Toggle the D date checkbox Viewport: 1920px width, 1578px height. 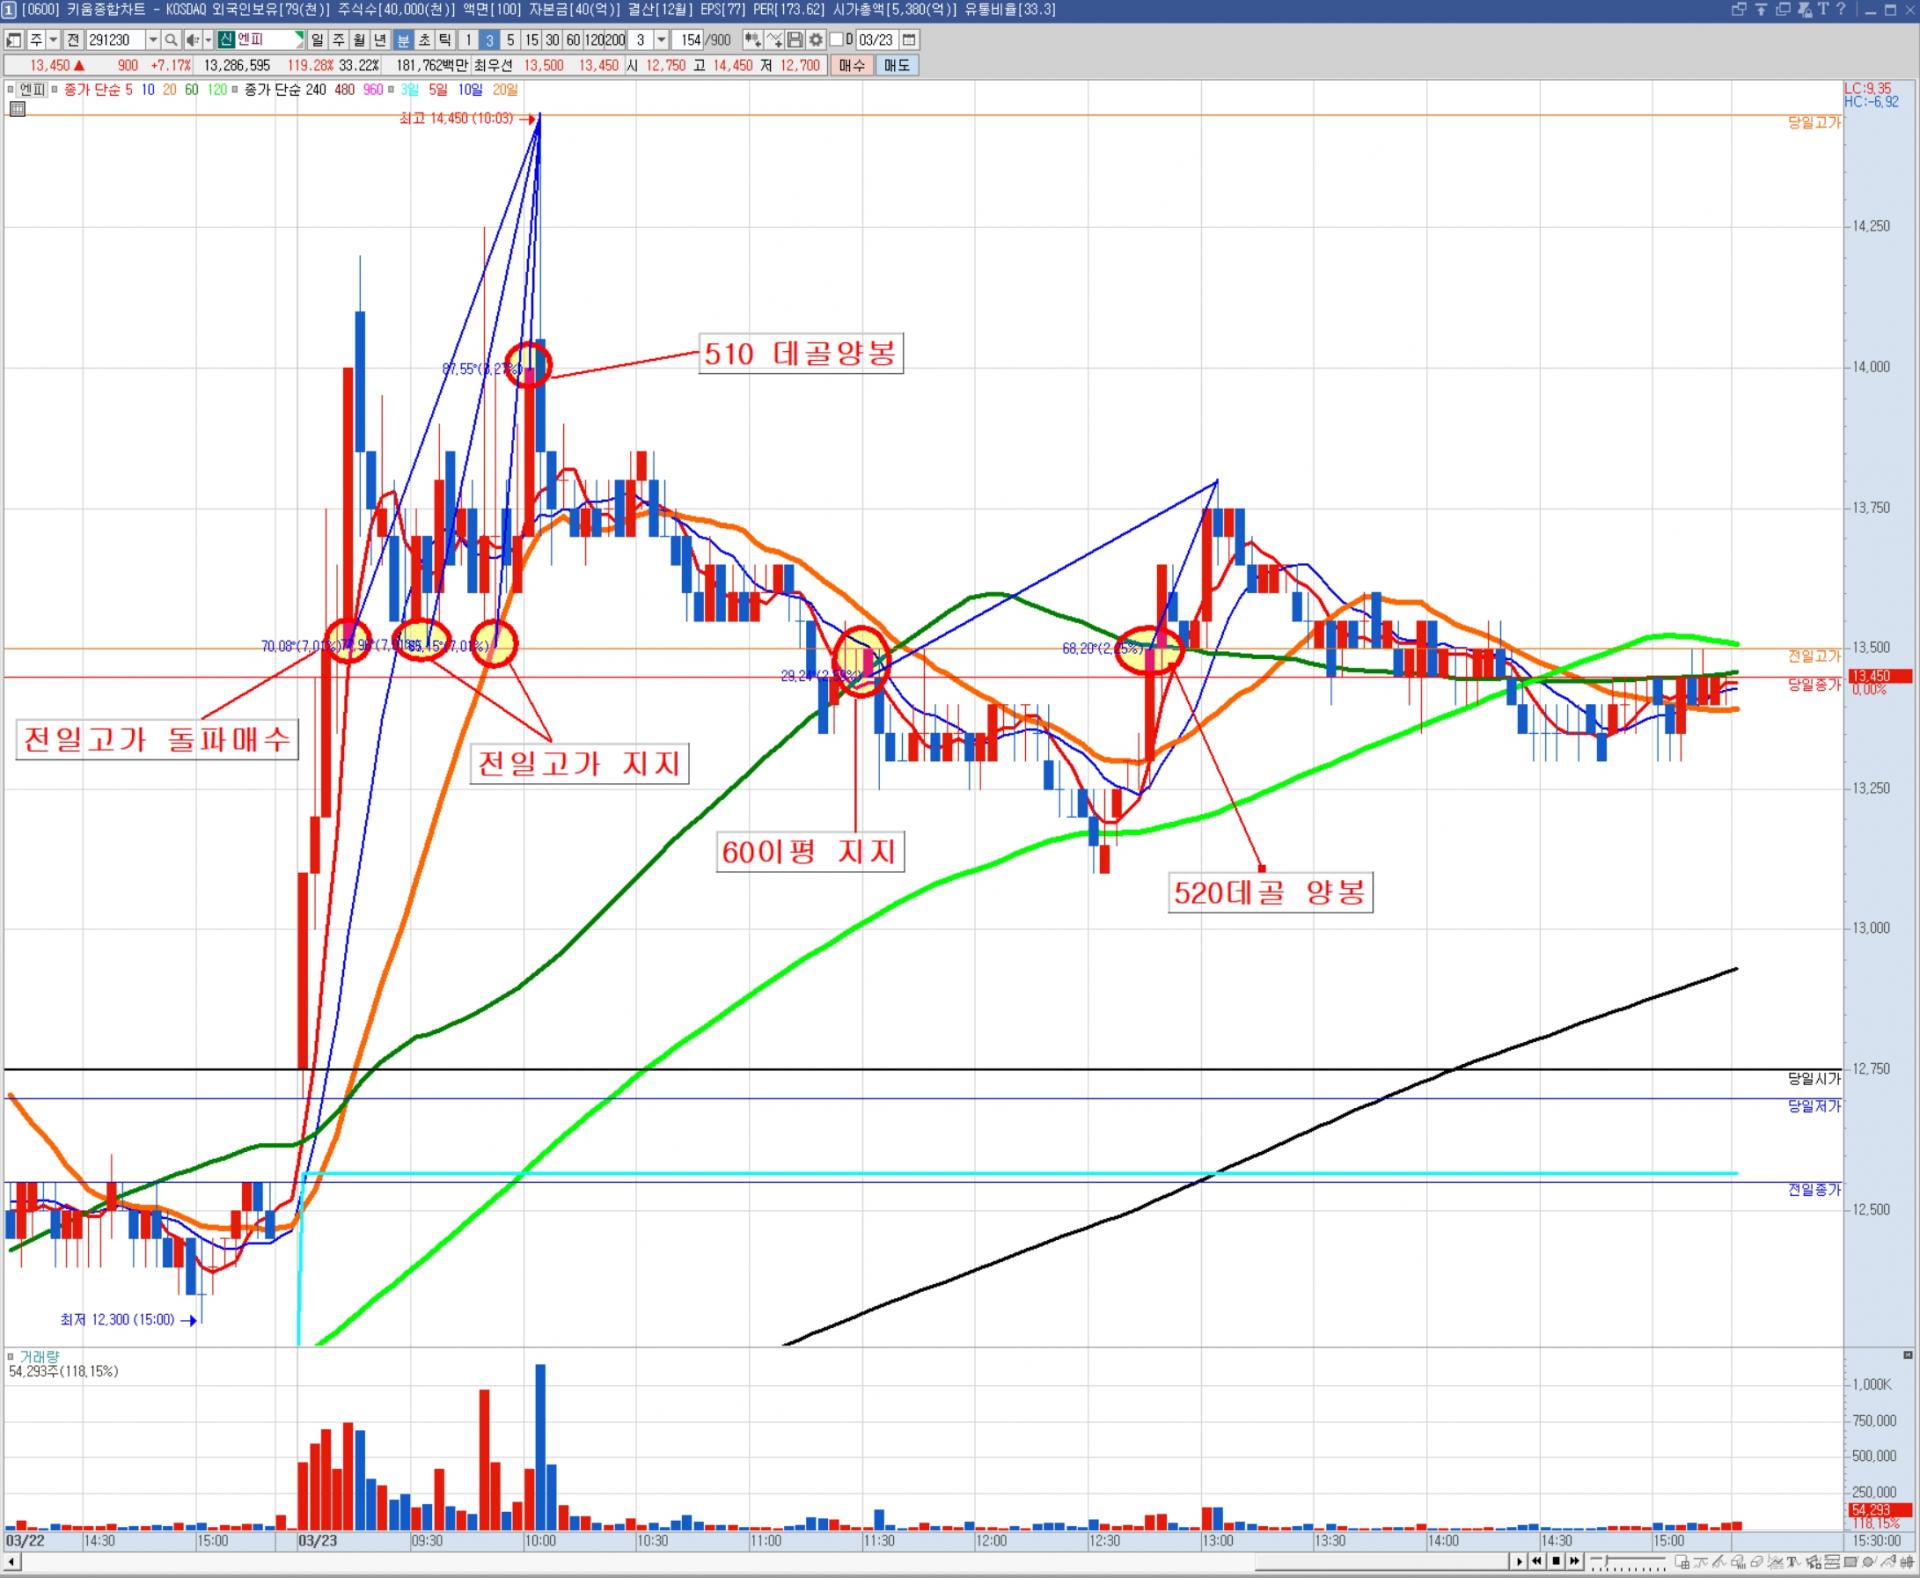coord(837,40)
